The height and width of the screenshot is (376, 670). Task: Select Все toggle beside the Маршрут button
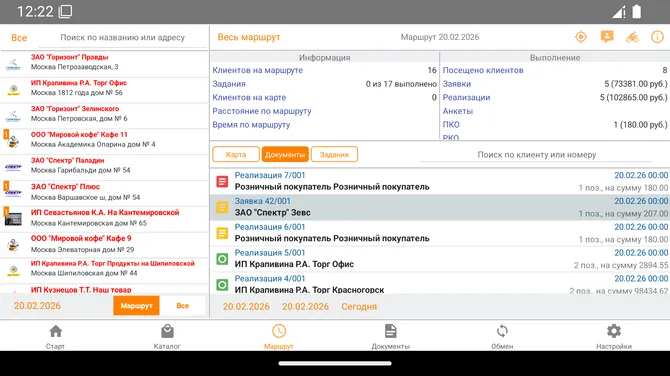pyautogui.click(x=182, y=306)
